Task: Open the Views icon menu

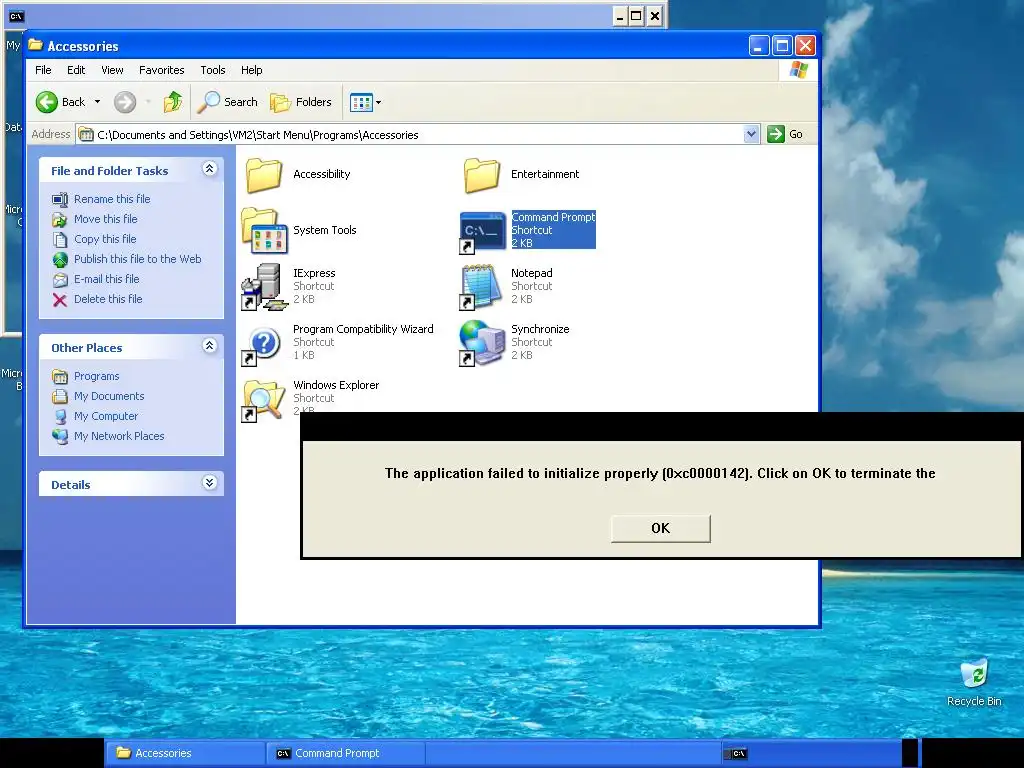Action: (x=366, y=102)
